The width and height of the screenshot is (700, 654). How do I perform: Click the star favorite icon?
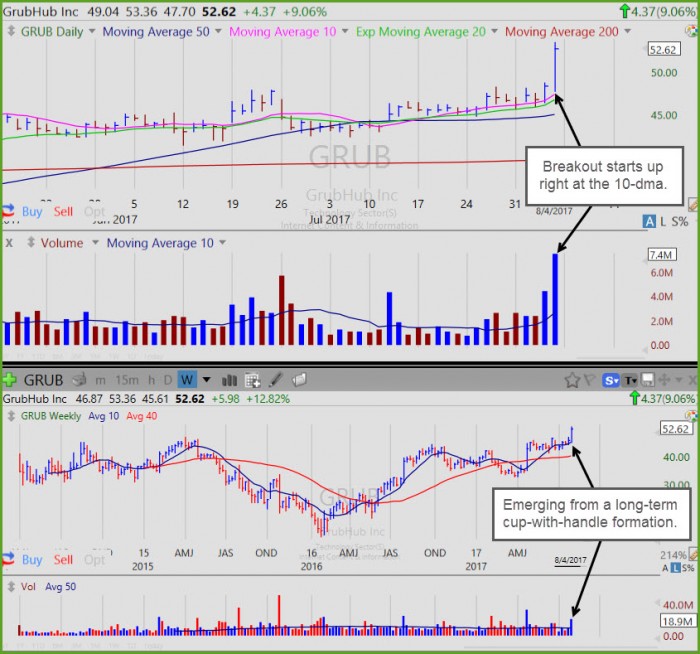point(572,380)
